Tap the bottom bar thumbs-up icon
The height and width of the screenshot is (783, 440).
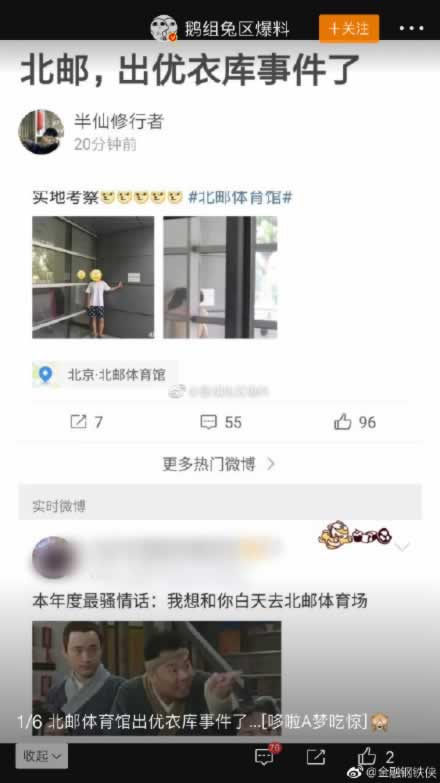pos(367,756)
